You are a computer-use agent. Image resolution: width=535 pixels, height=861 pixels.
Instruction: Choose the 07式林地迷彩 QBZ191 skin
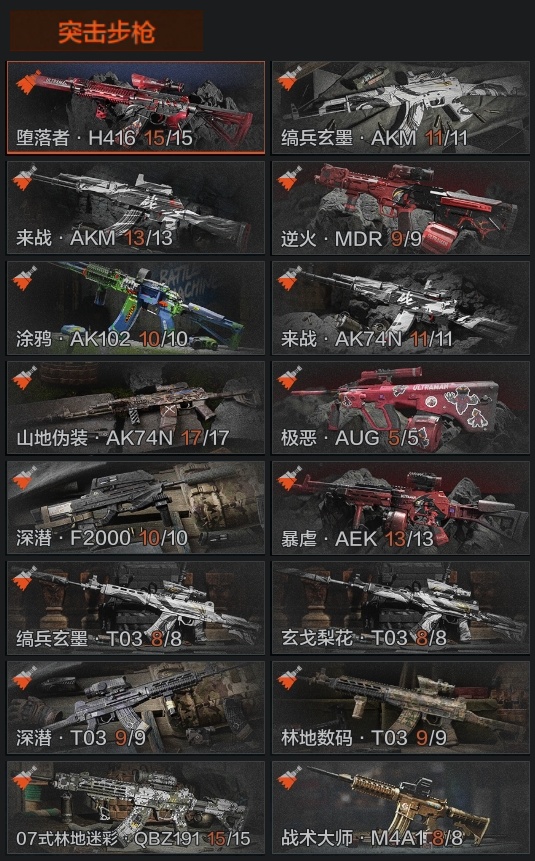(136, 808)
